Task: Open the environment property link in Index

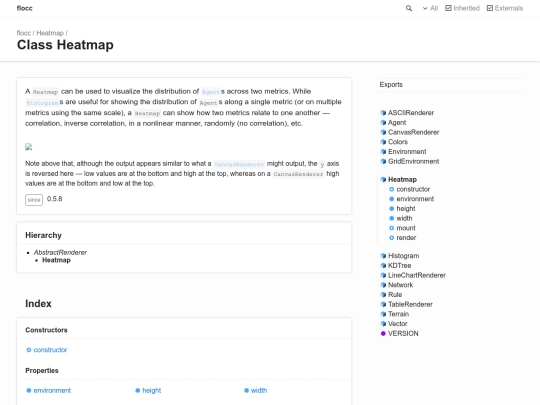Action: [52, 391]
